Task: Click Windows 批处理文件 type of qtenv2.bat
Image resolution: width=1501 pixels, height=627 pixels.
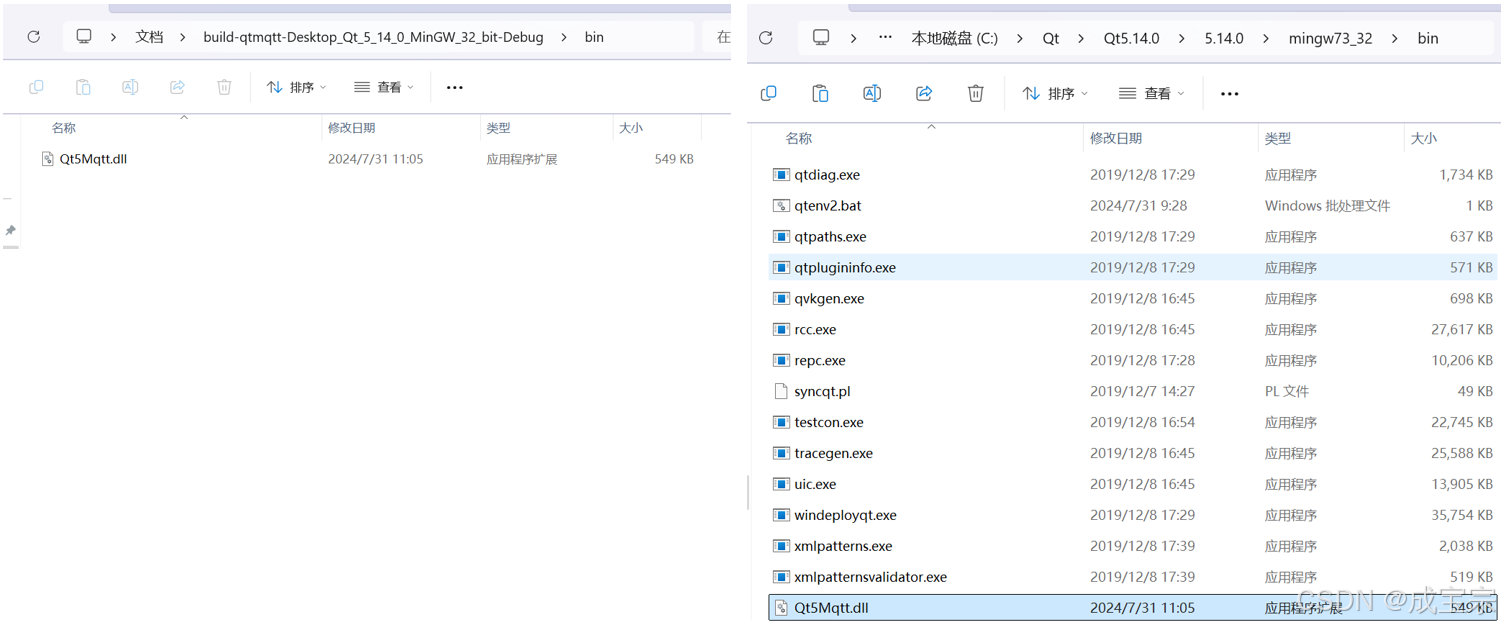Action: point(1327,206)
